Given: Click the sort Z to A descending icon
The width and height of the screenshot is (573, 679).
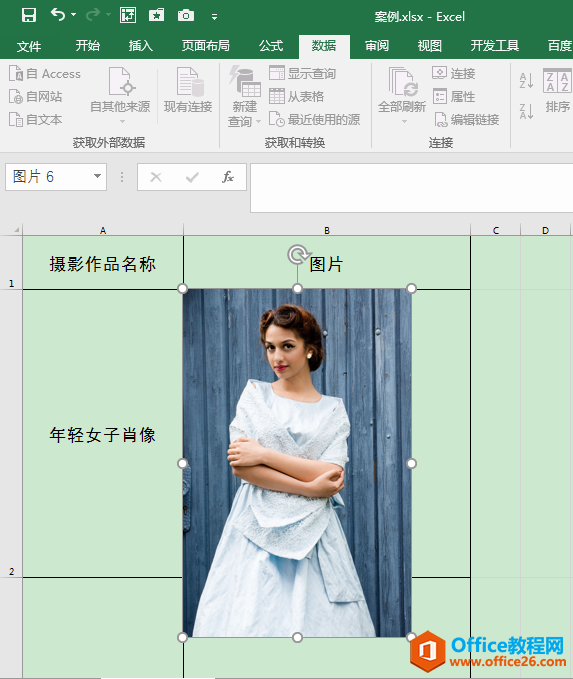Looking at the screenshot, I should point(526,111).
